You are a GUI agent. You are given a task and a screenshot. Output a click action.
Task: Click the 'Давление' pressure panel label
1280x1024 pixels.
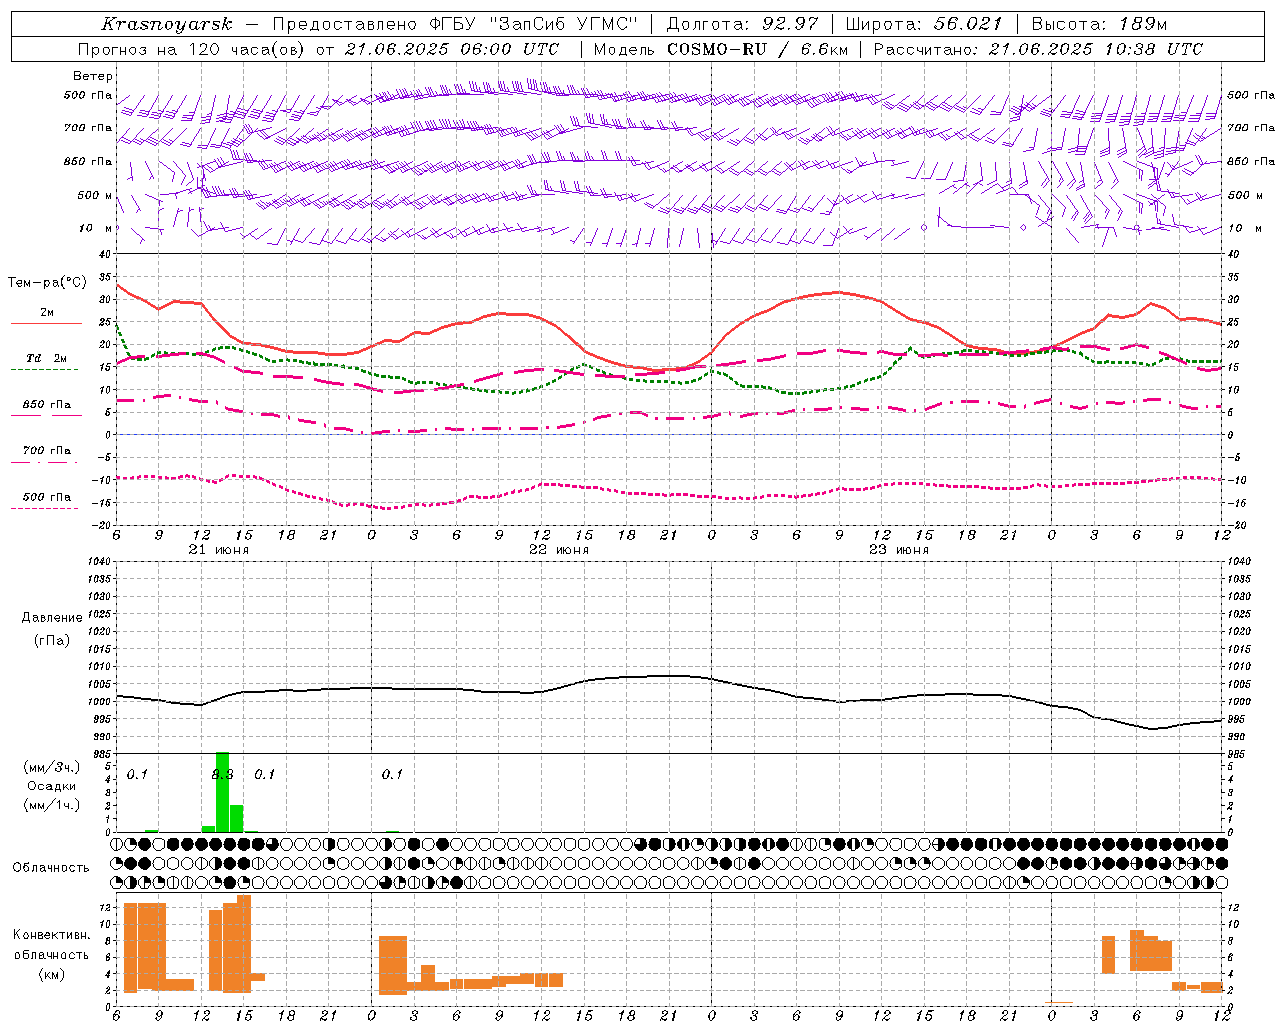click(52, 618)
